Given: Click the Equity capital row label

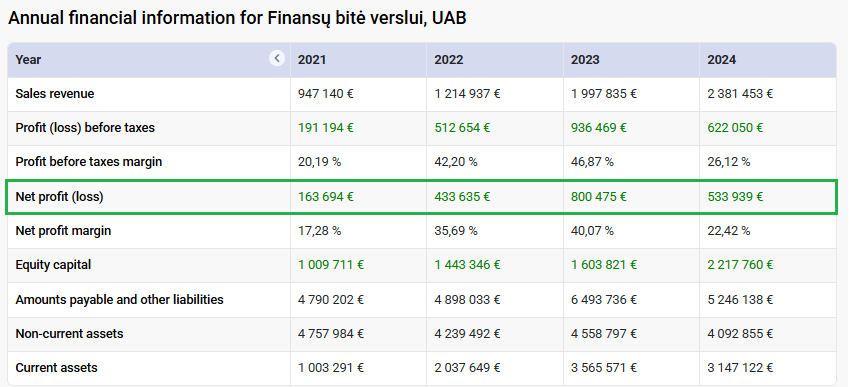Looking at the screenshot, I should (53, 265).
